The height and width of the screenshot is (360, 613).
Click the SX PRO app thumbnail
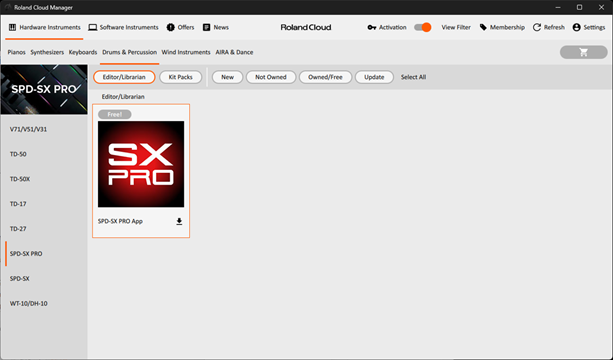pyautogui.click(x=141, y=164)
